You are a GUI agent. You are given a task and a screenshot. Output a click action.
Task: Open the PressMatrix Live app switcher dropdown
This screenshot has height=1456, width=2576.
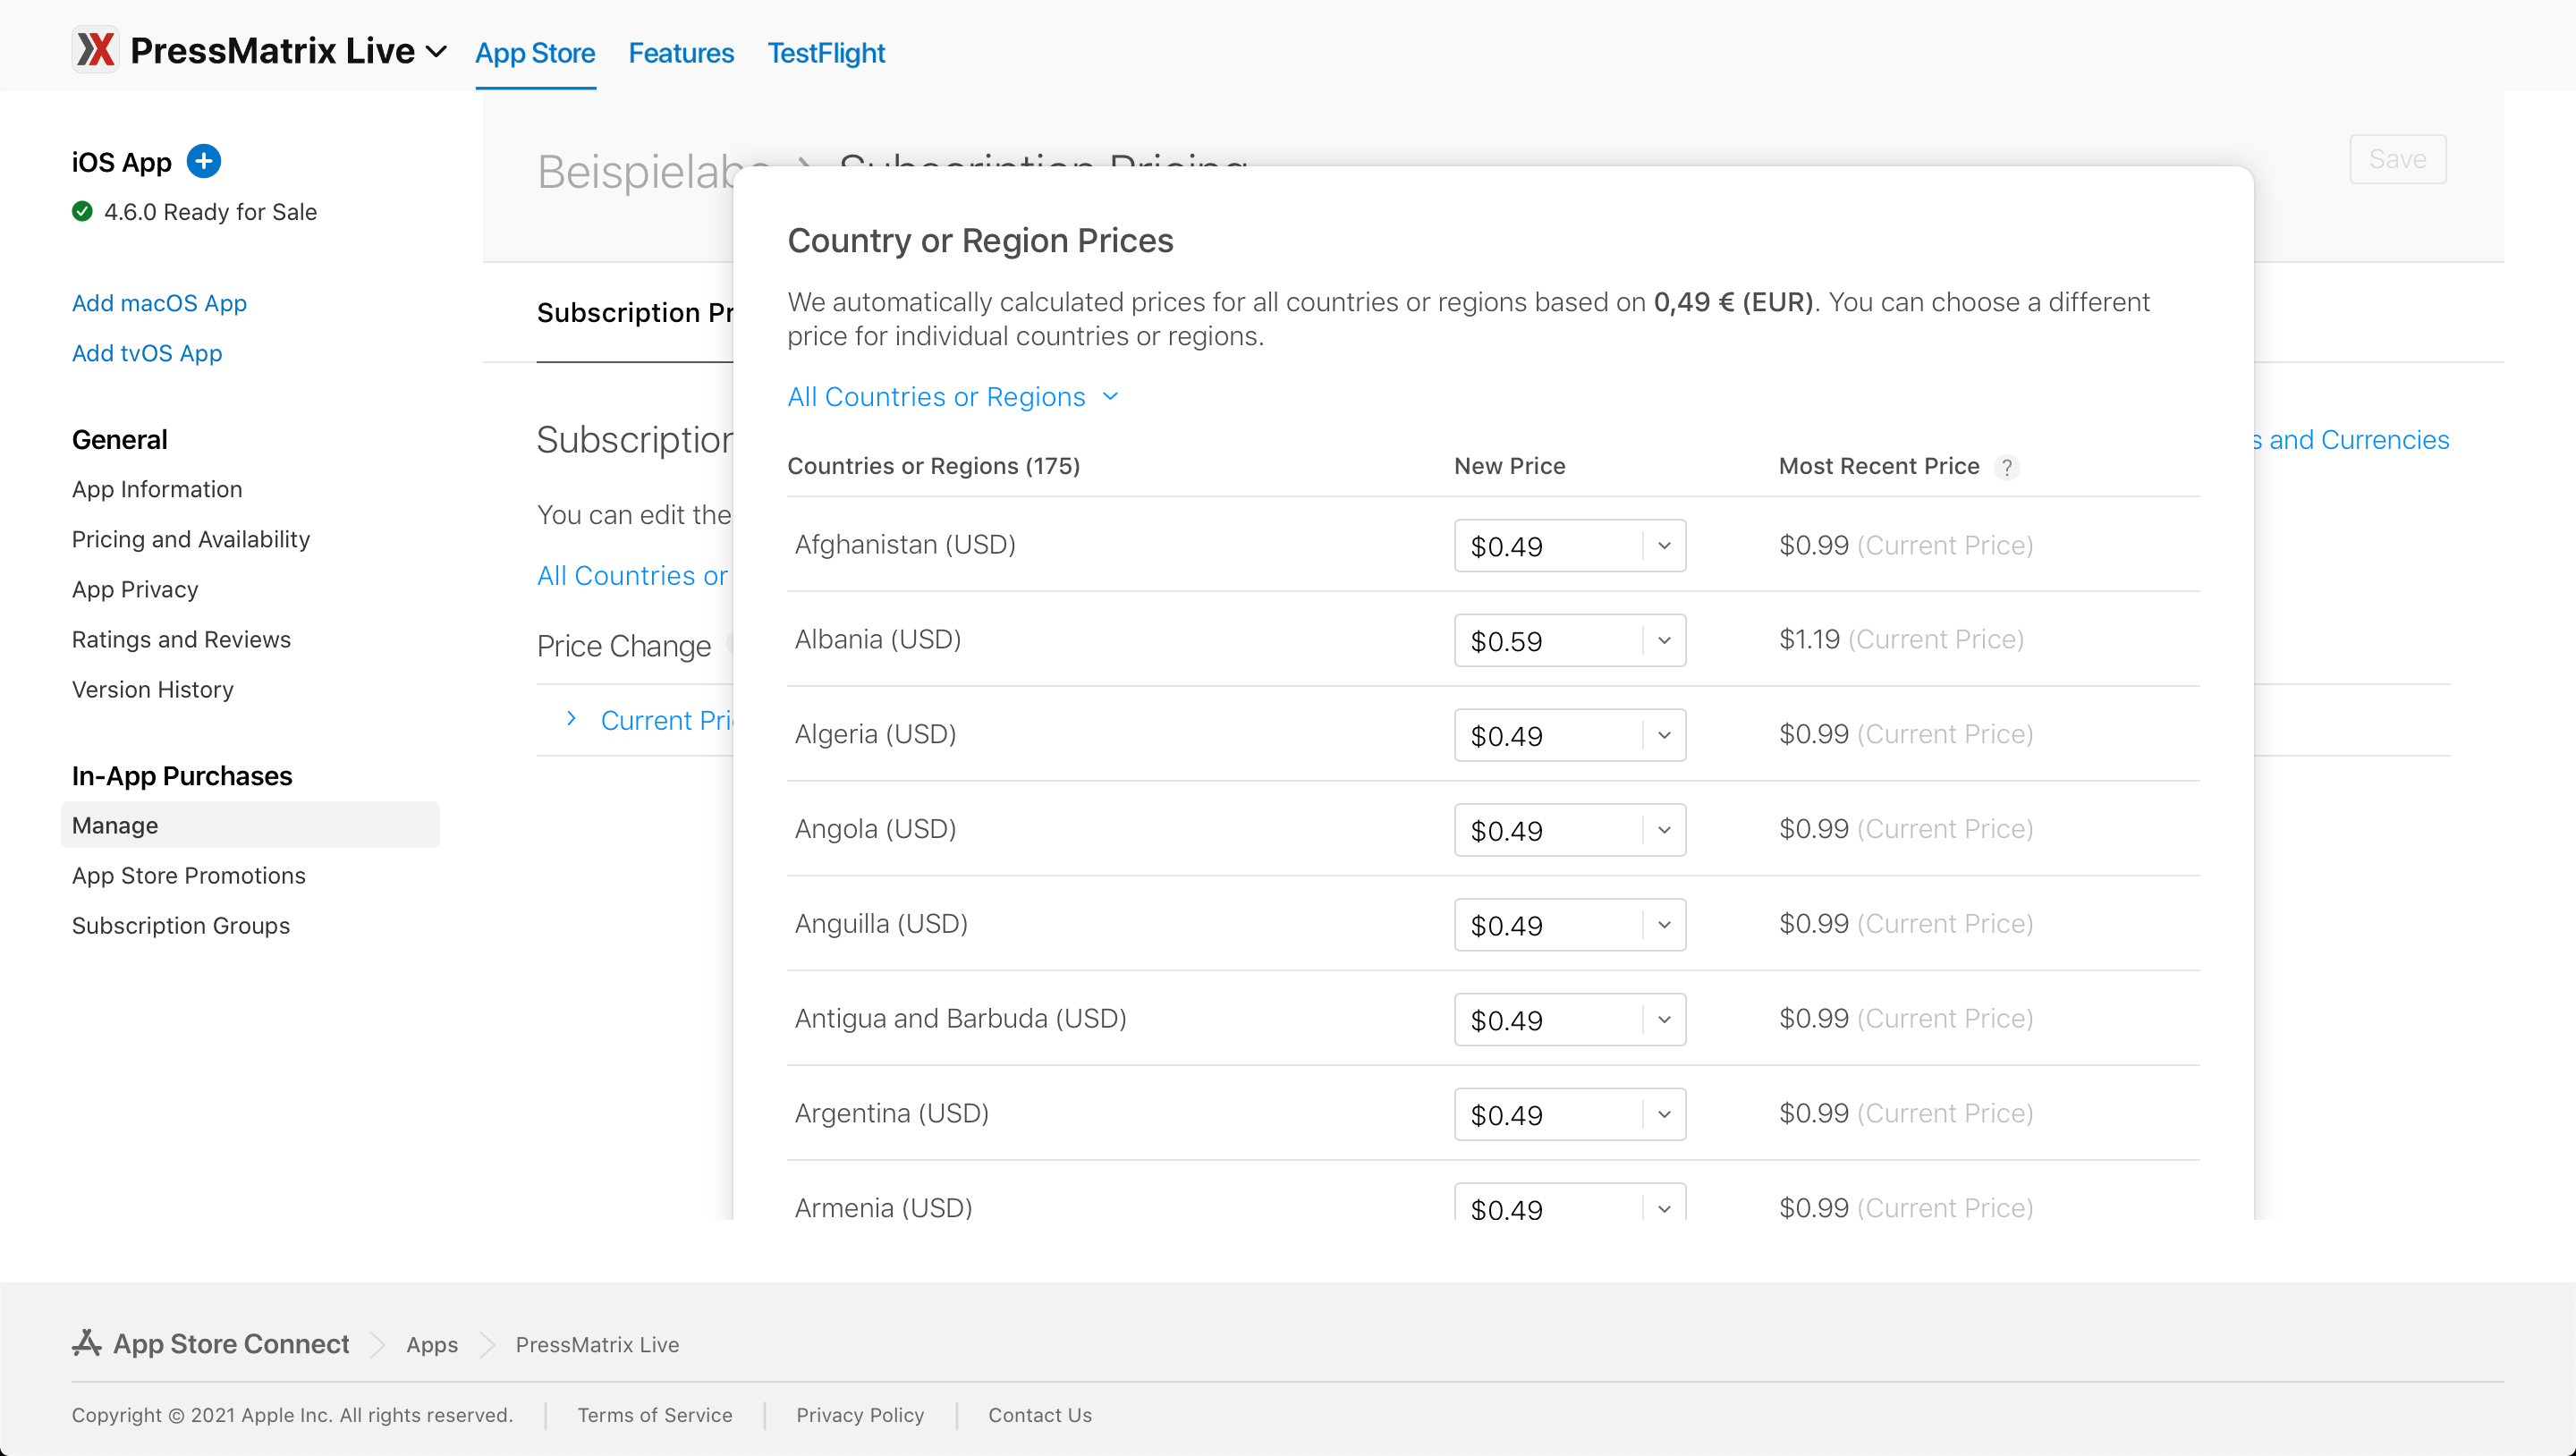[436, 51]
